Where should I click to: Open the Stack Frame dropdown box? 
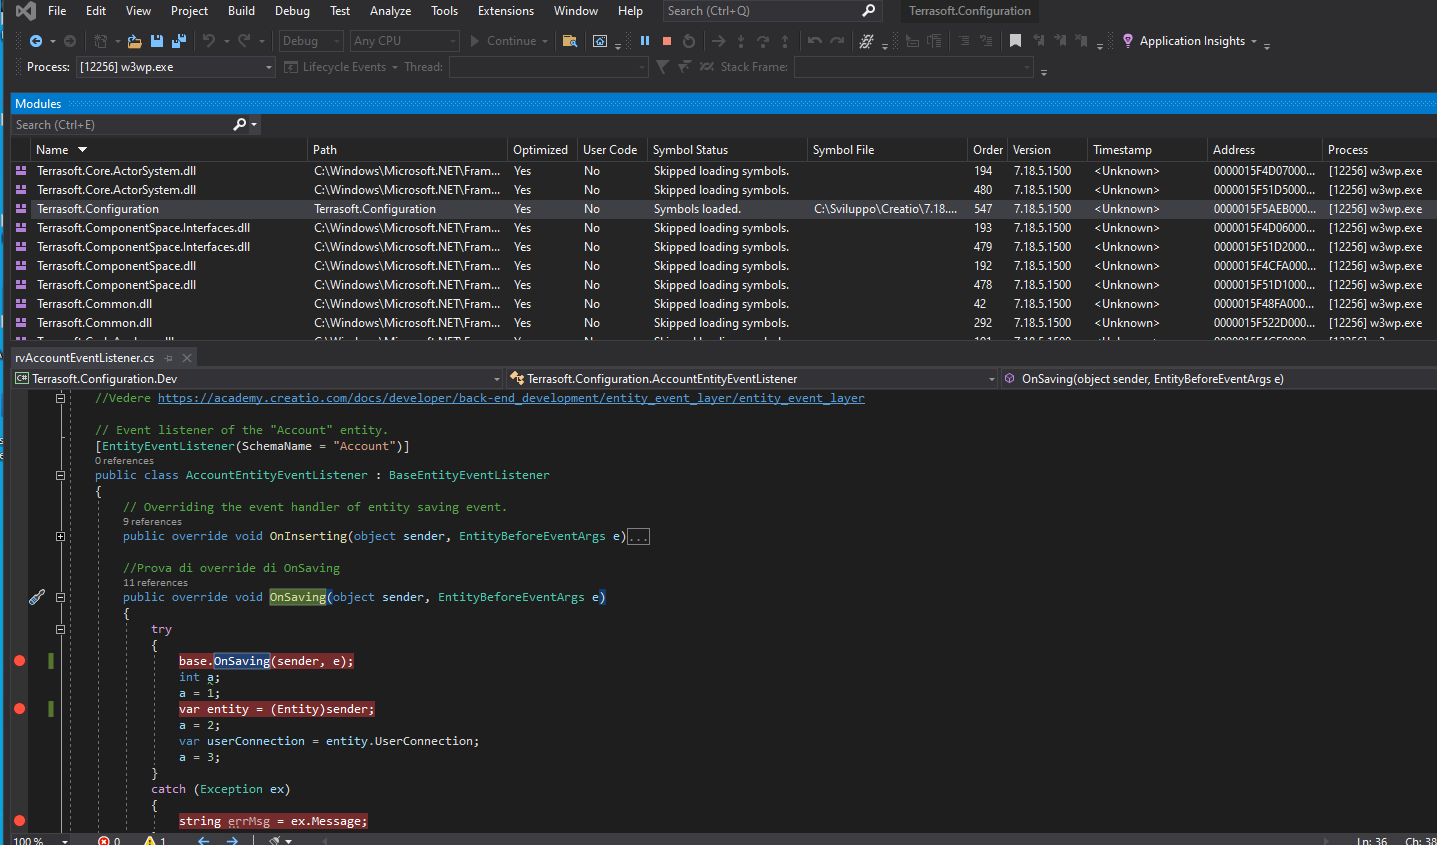[x=914, y=67]
